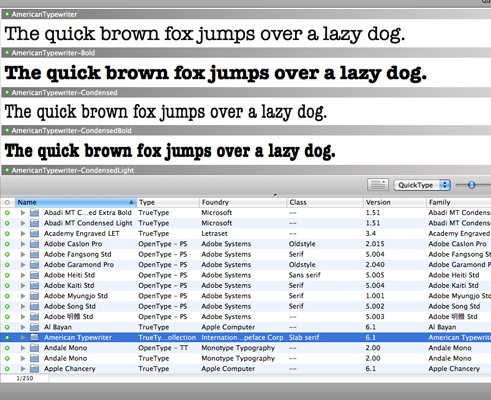Click the Adobe Heiti Std folder icon
The height and width of the screenshot is (400, 491).
[35, 275]
